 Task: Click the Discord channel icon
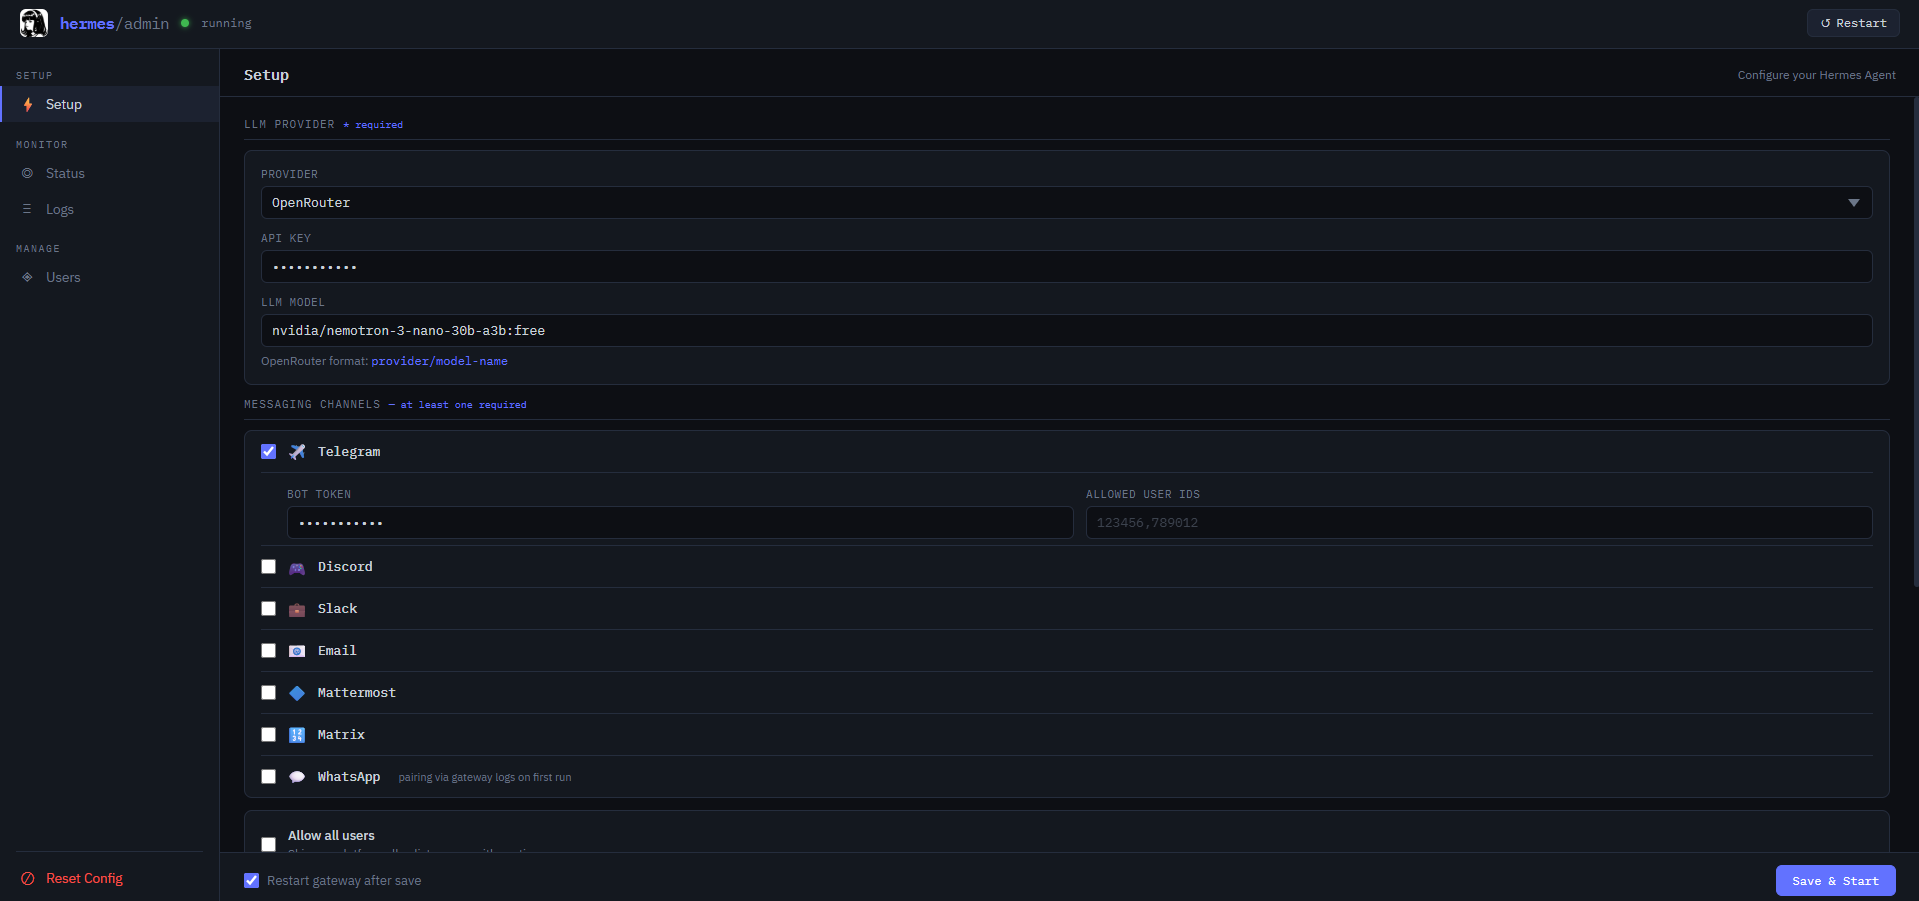pyautogui.click(x=297, y=567)
